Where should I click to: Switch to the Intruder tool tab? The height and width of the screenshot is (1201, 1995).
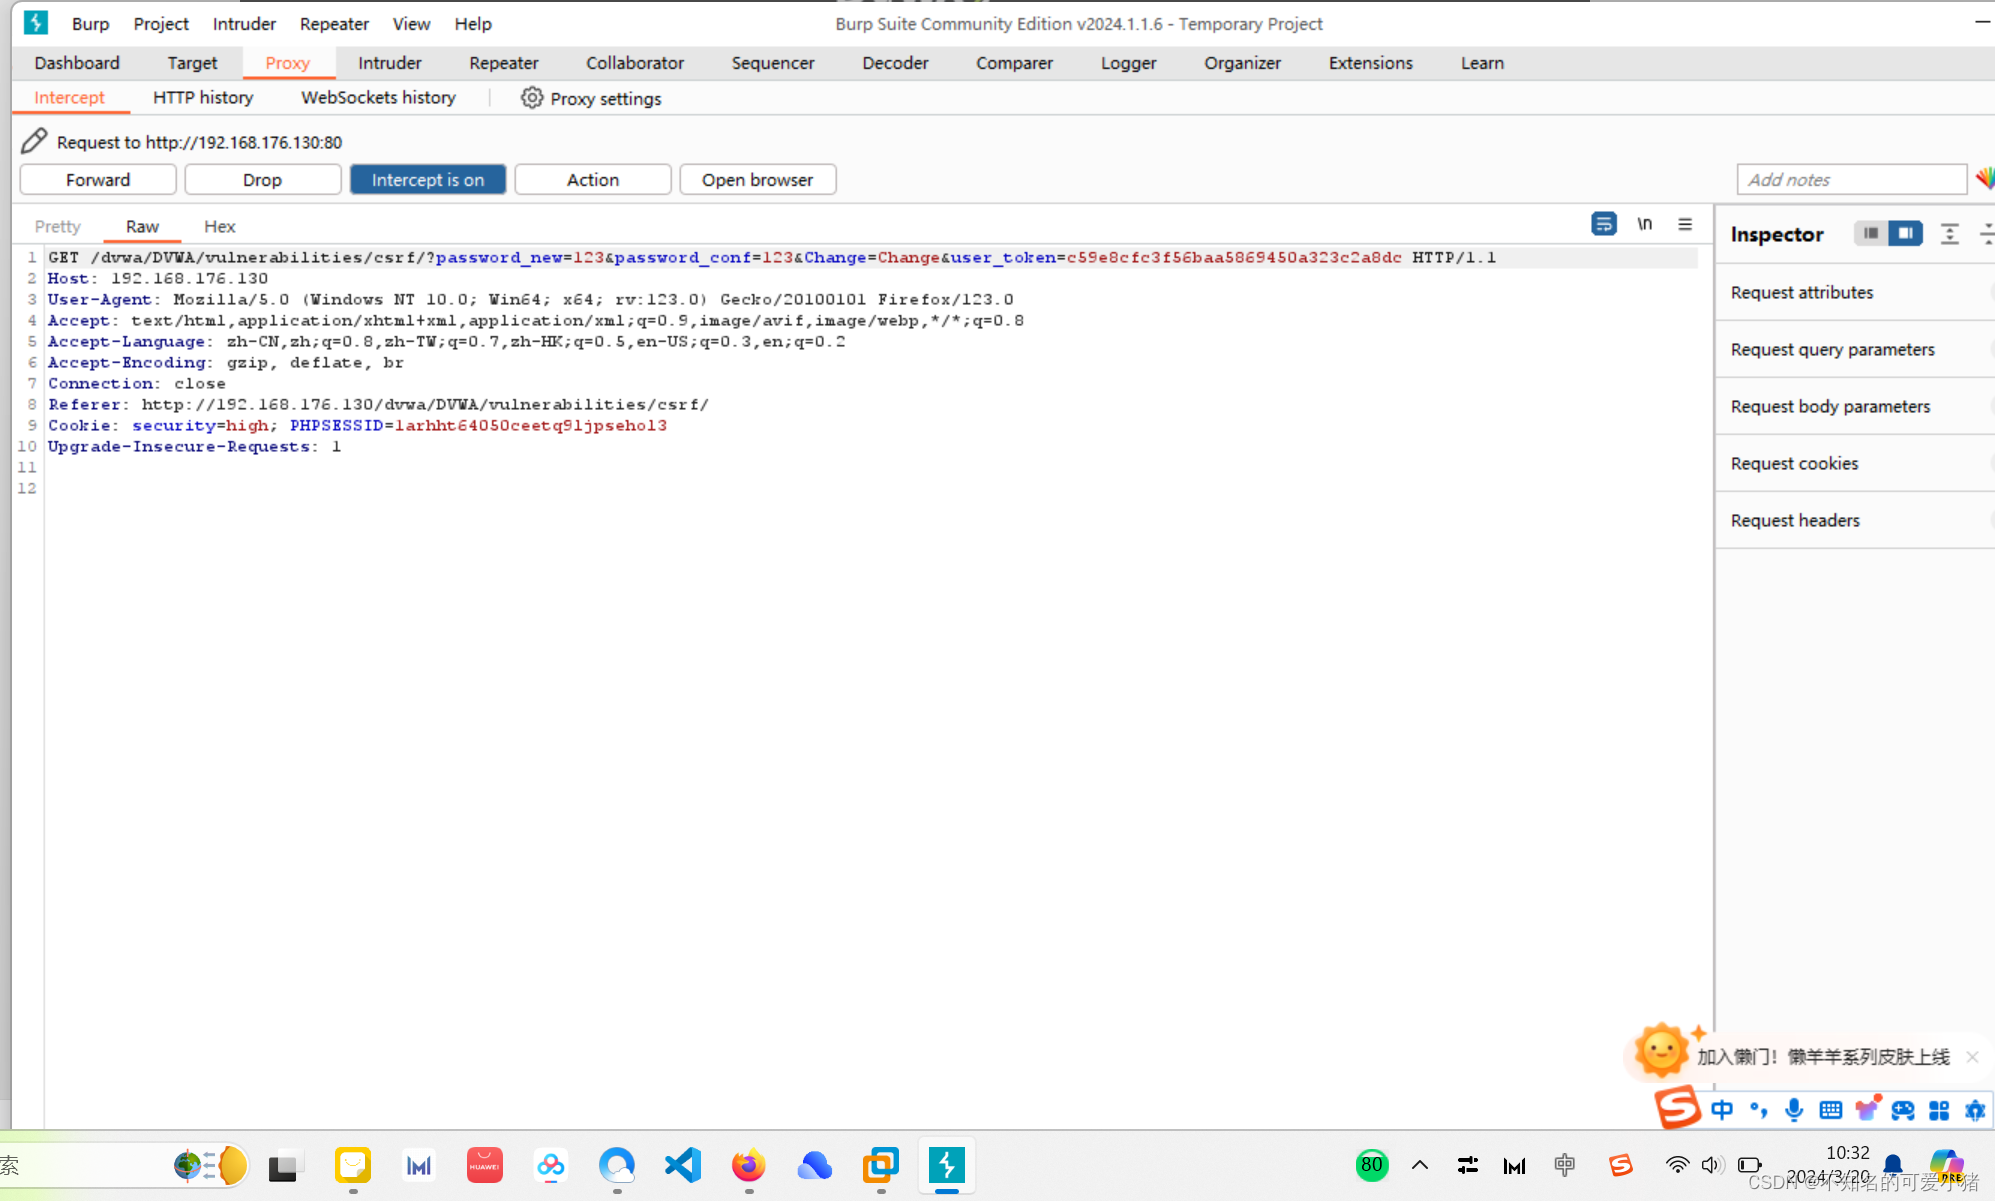pos(390,62)
